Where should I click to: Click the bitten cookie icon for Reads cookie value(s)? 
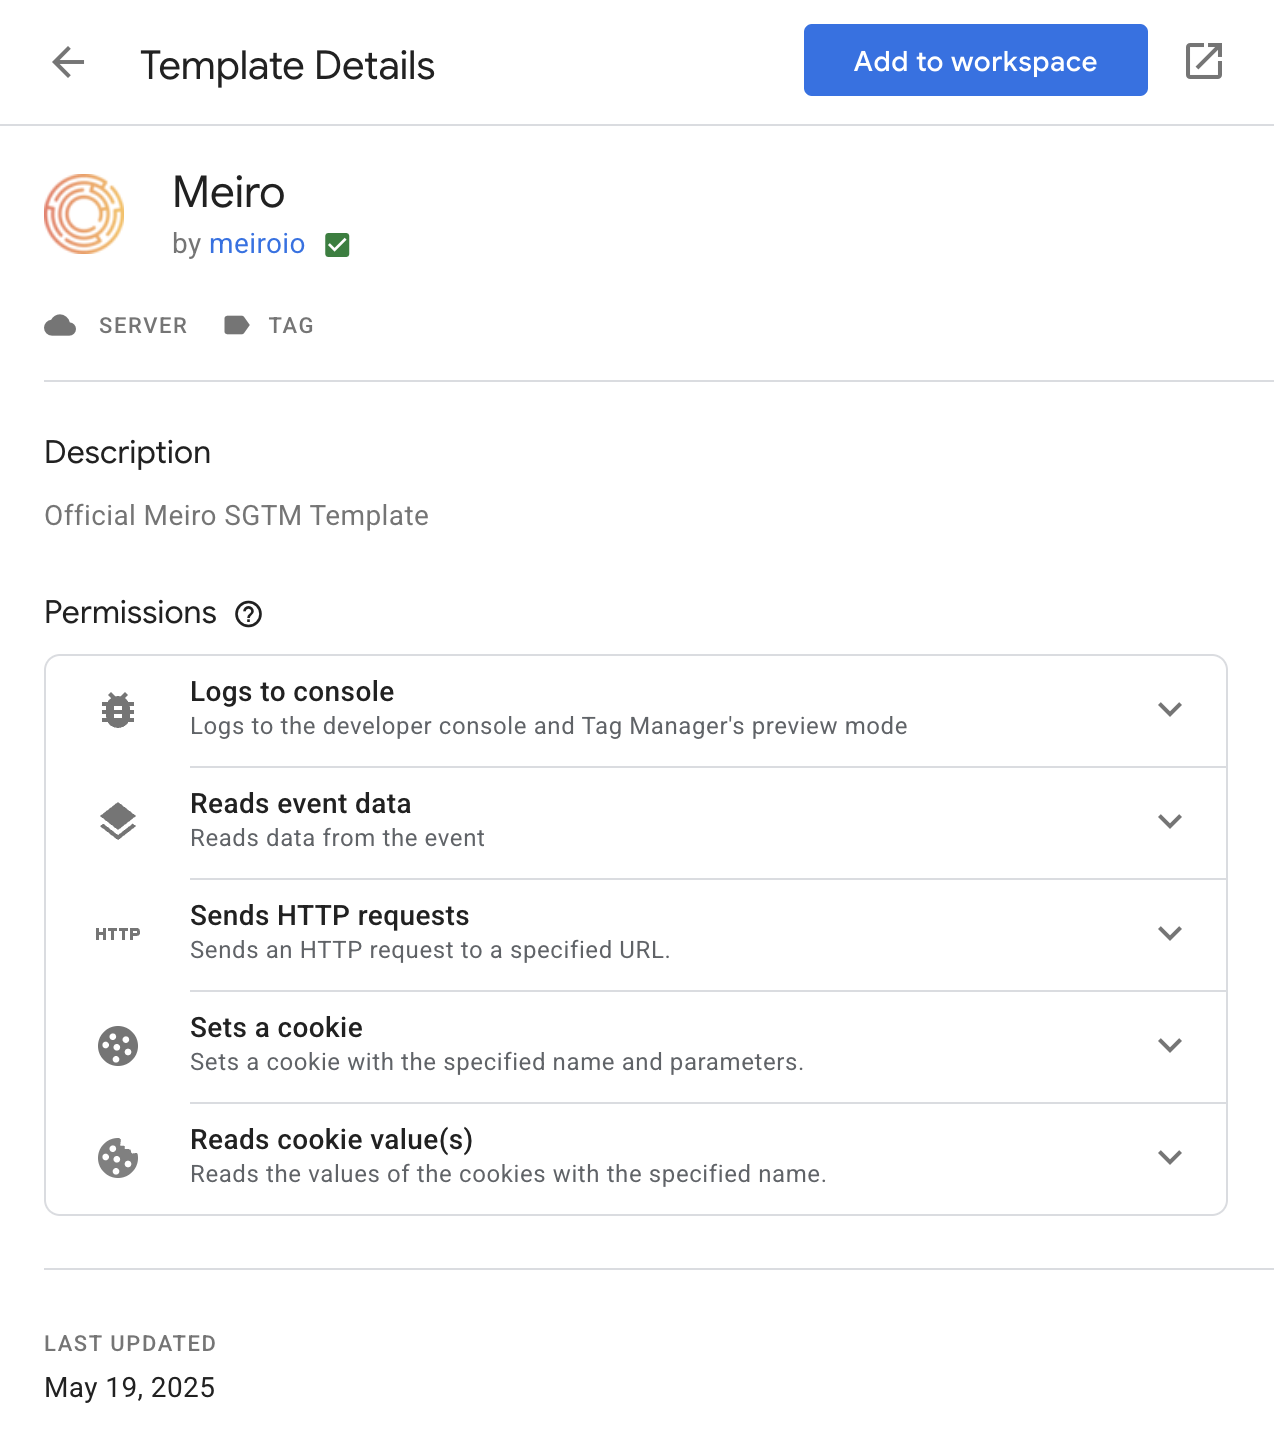coord(118,1158)
